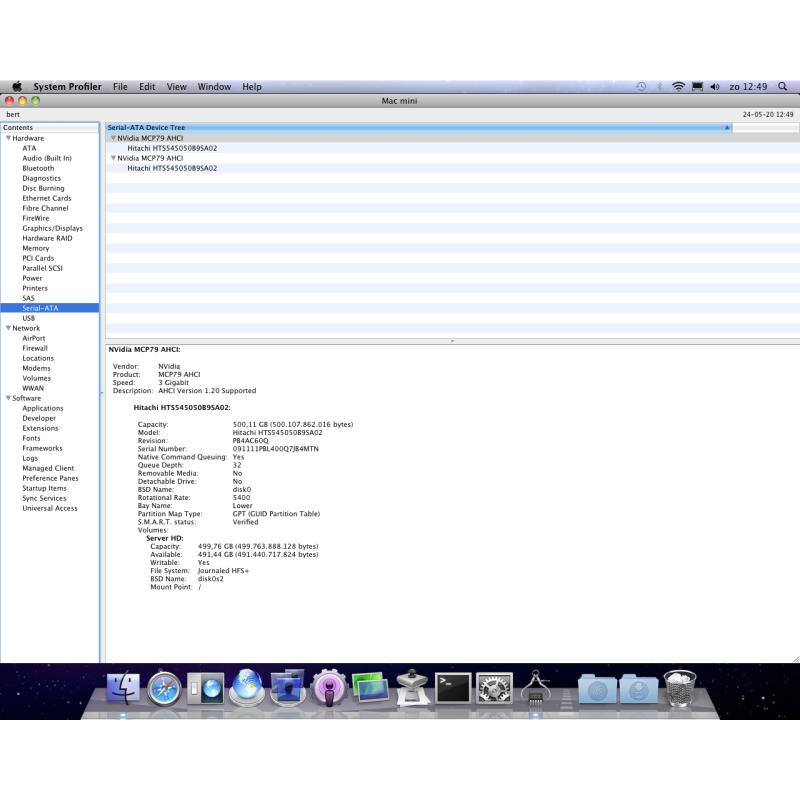Select Firewall under Network
This screenshot has width=800, height=800.
point(35,348)
